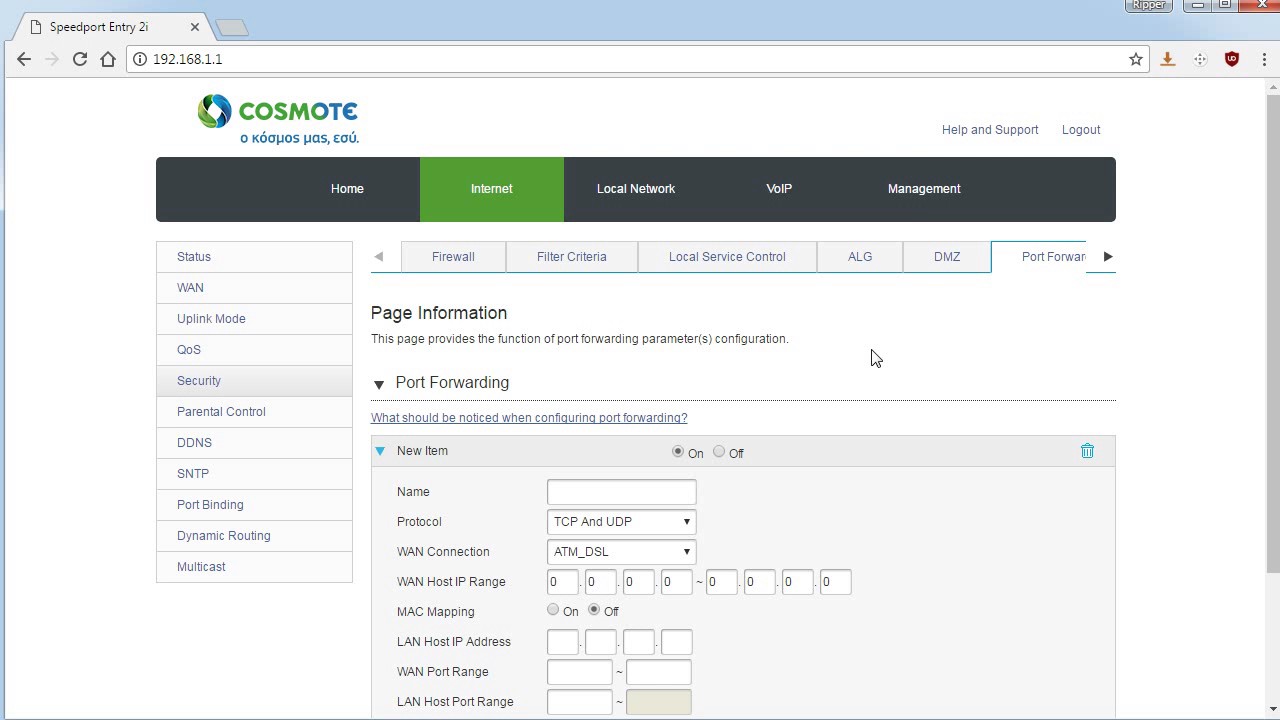
Task: Switch to the DMZ tab
Action: point(947,257)
